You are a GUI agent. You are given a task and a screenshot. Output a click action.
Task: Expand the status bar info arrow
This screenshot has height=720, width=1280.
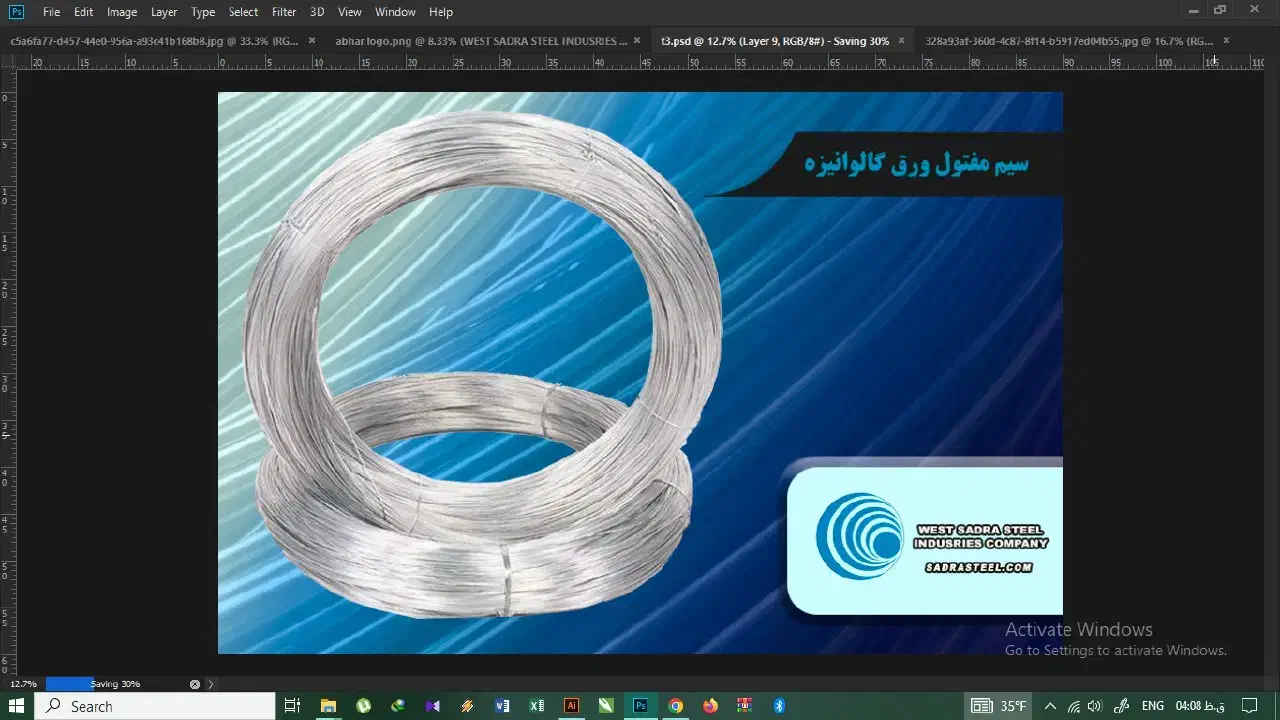coord(211,684)
